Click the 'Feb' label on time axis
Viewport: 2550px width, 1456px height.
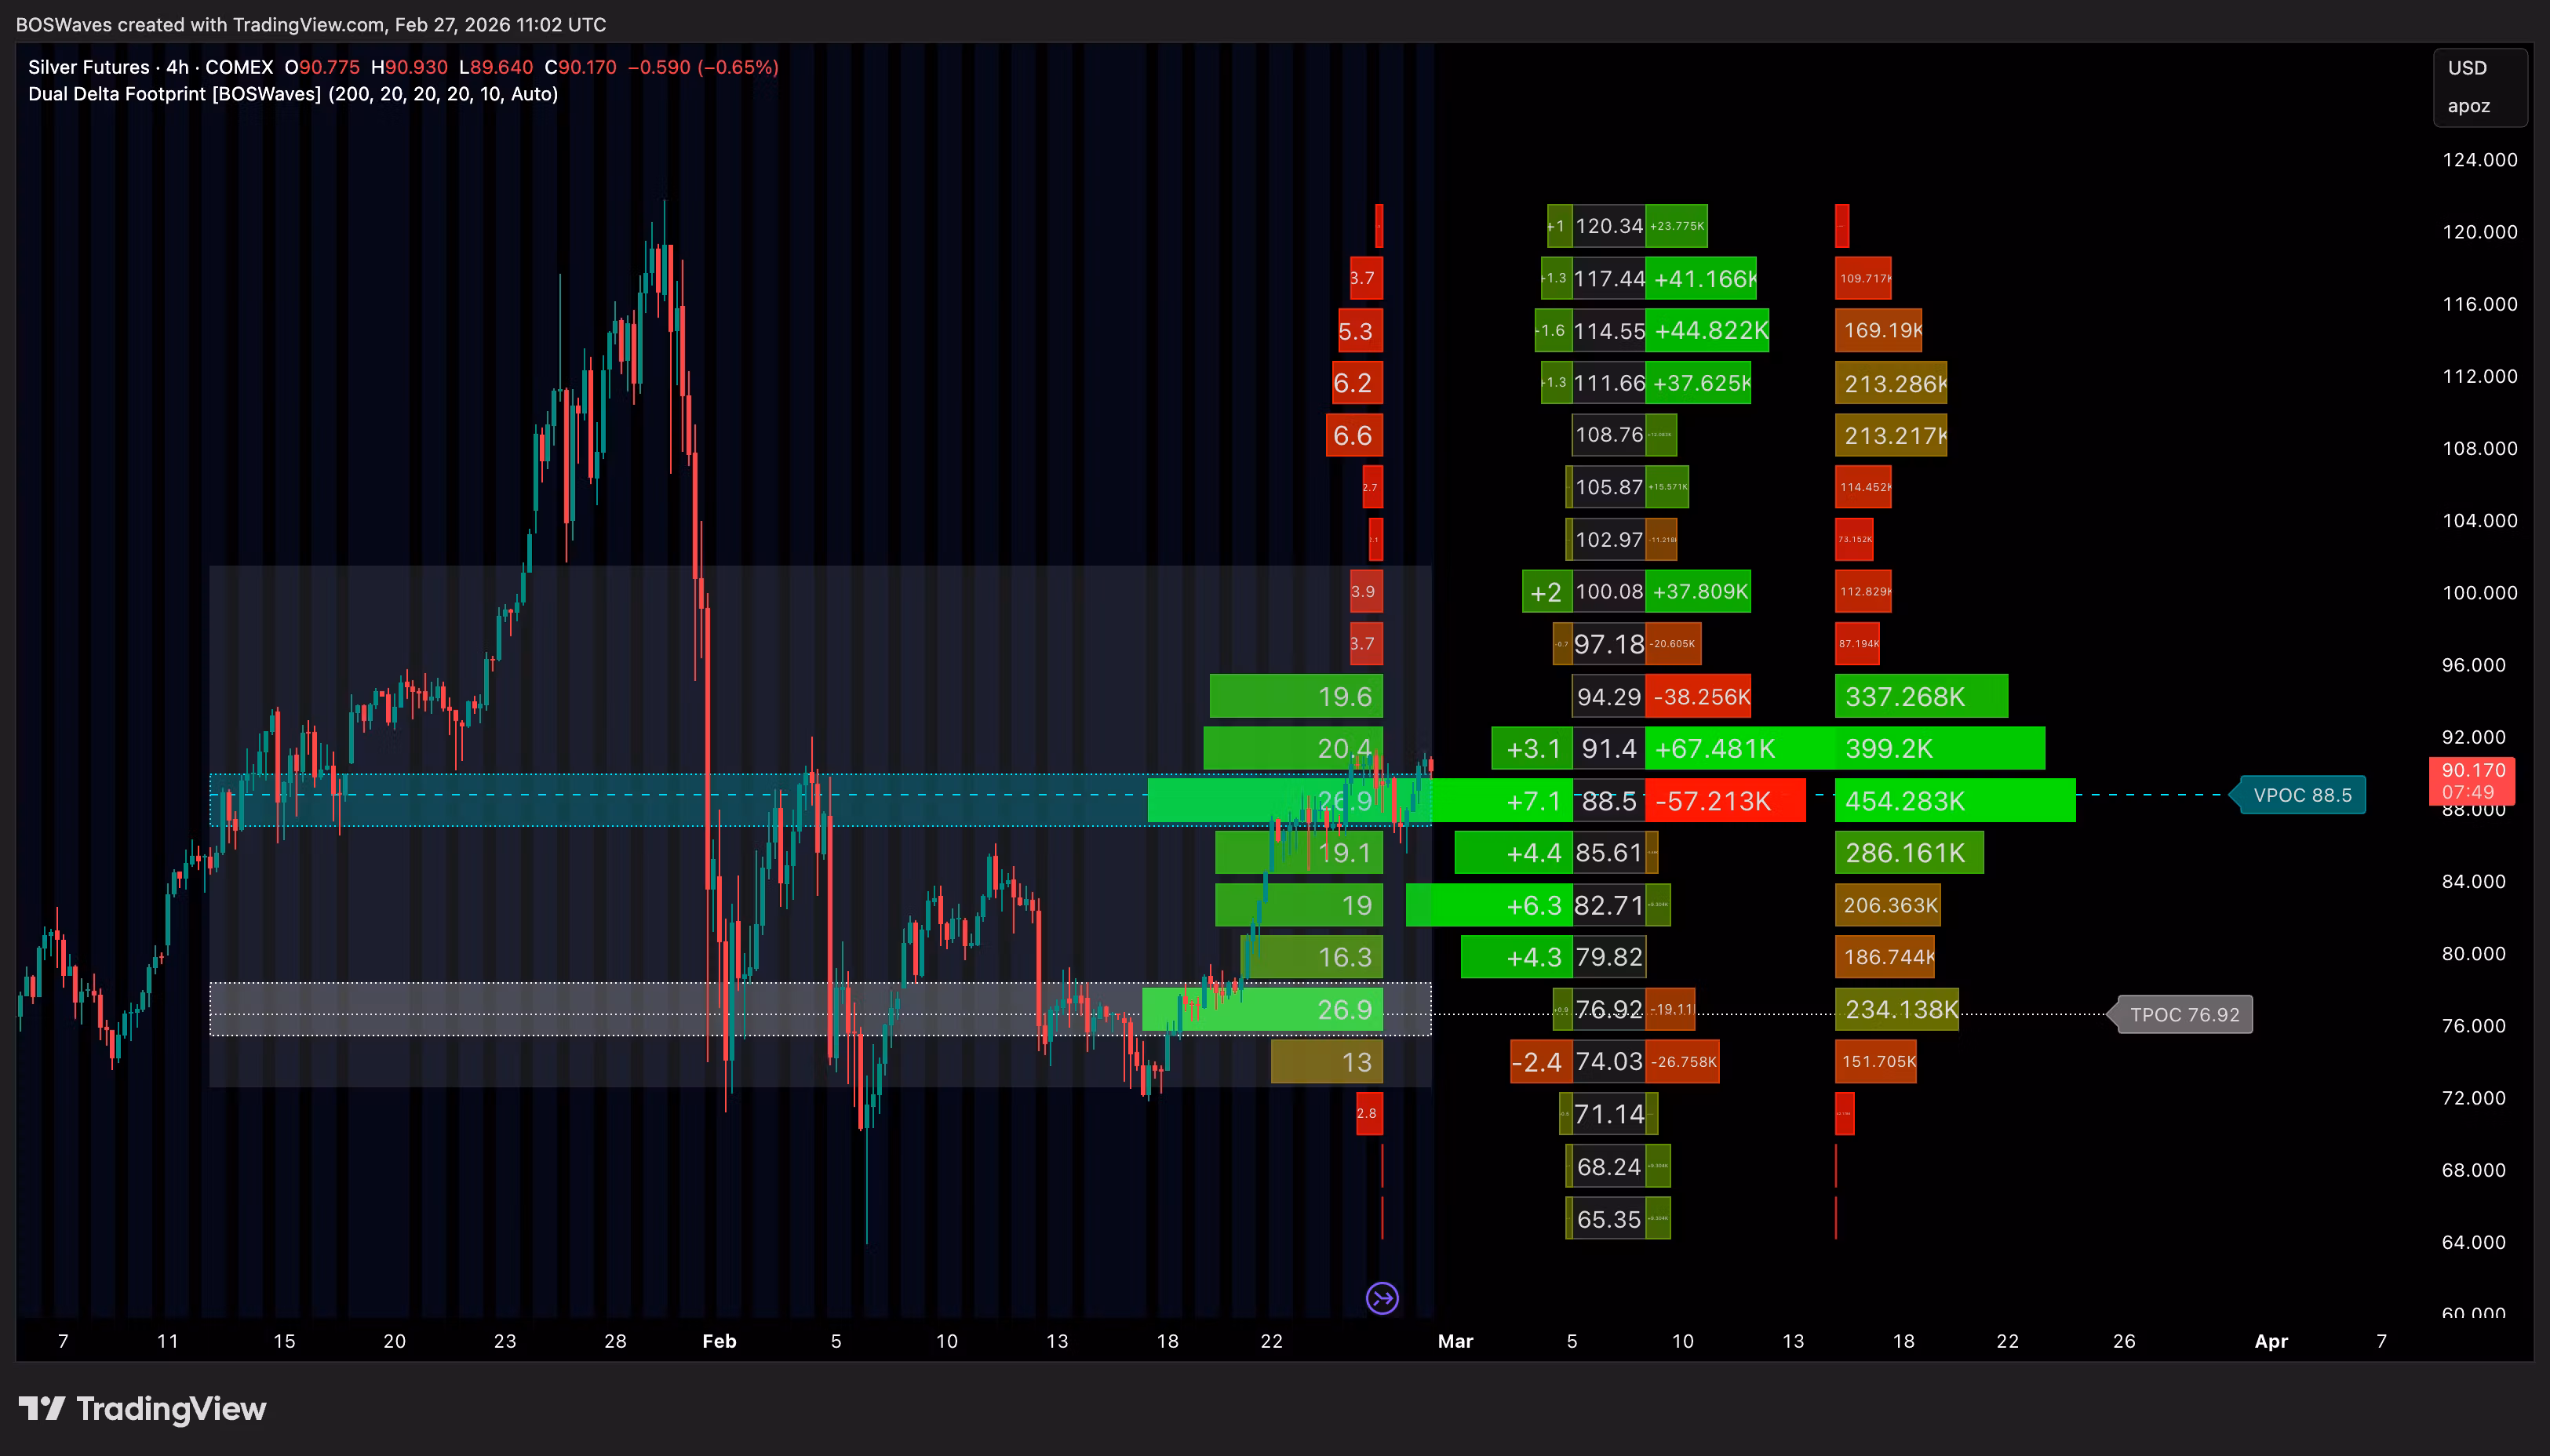tap(719, 1341)
